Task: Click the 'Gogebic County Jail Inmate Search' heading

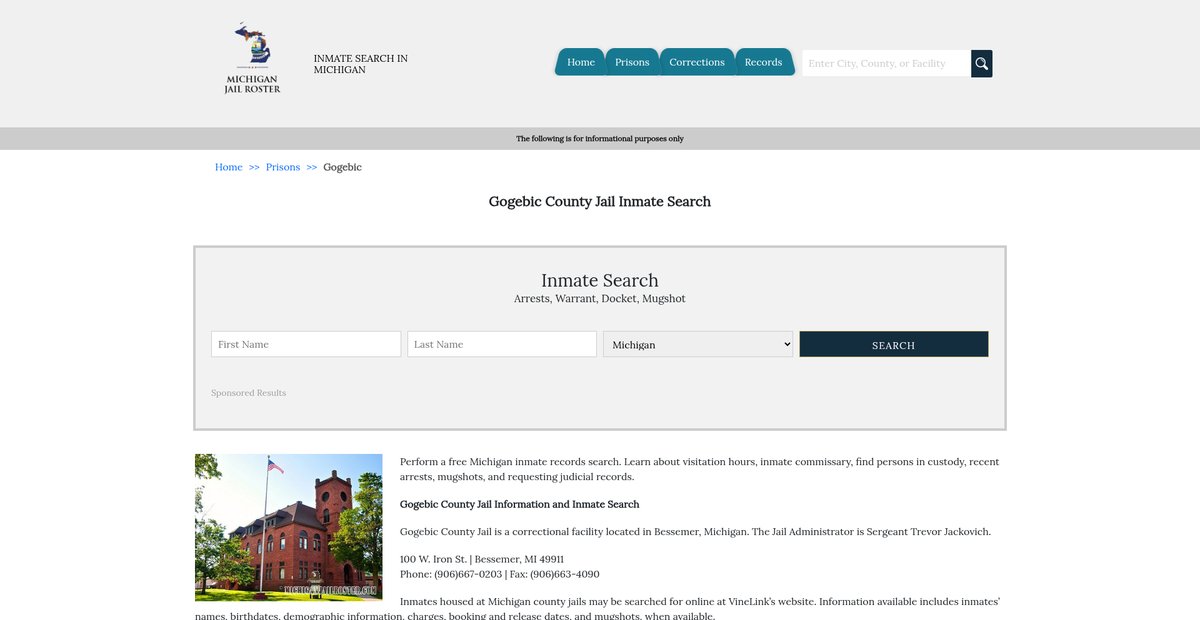Action: click(600, 201)
